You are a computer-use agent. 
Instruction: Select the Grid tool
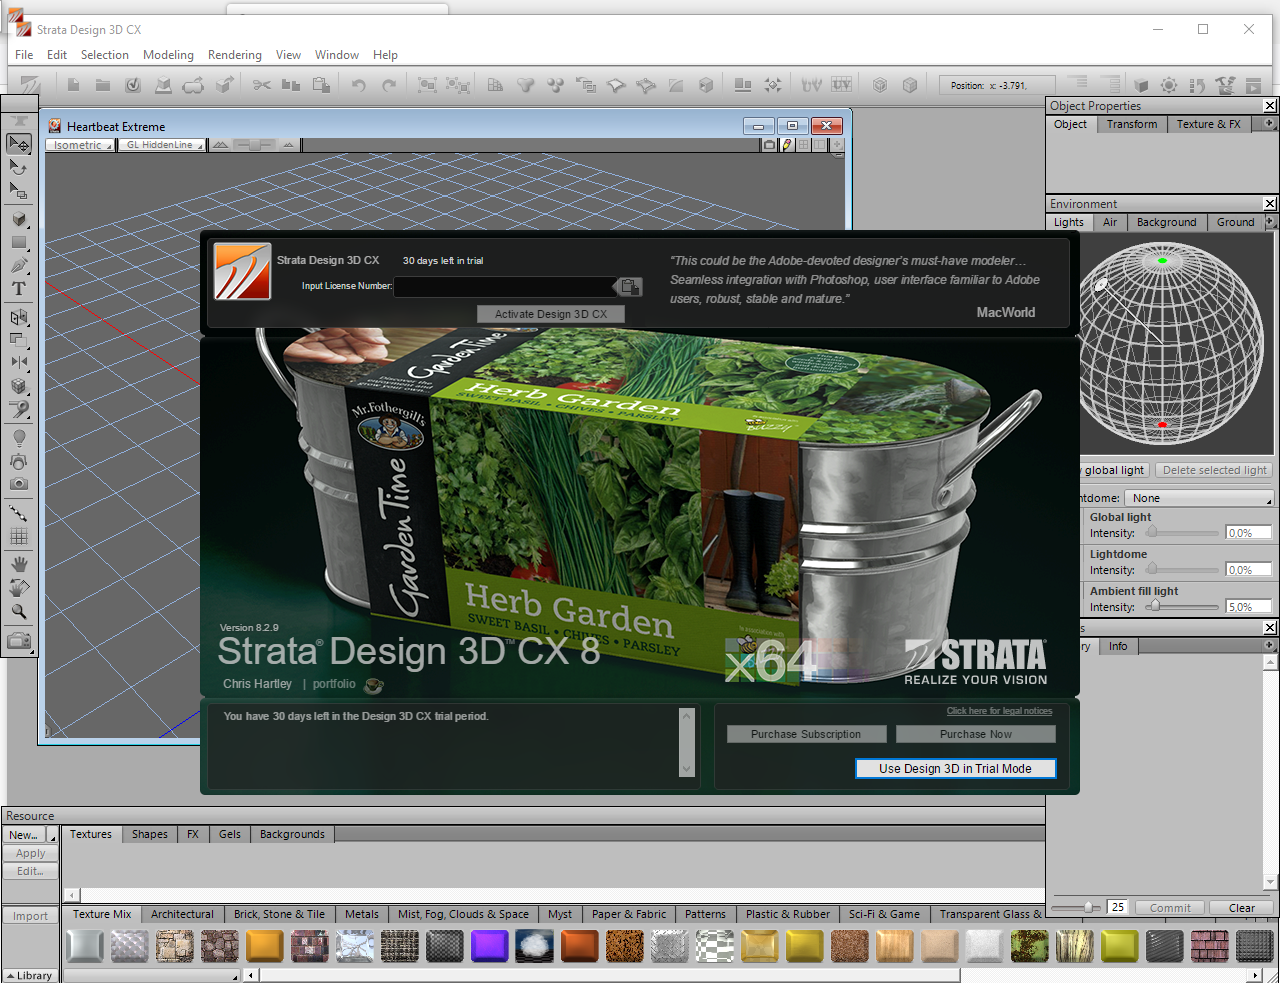[19, 536]
